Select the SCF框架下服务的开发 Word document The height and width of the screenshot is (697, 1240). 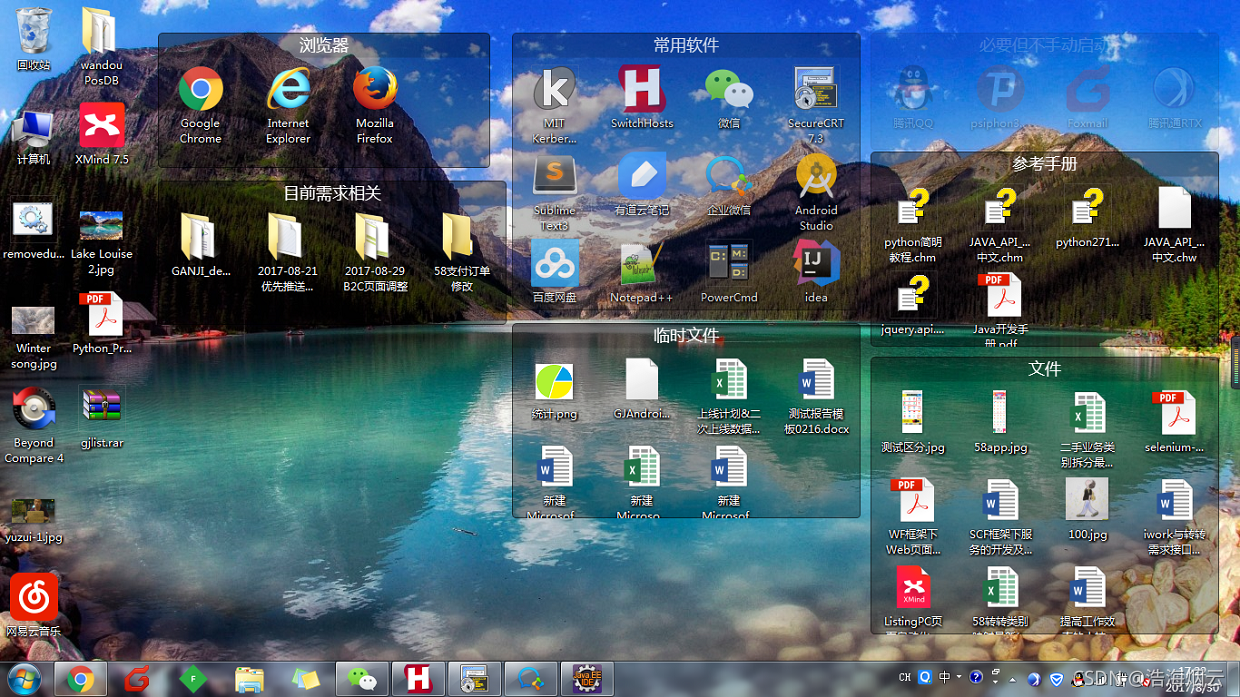click(999, 500)
